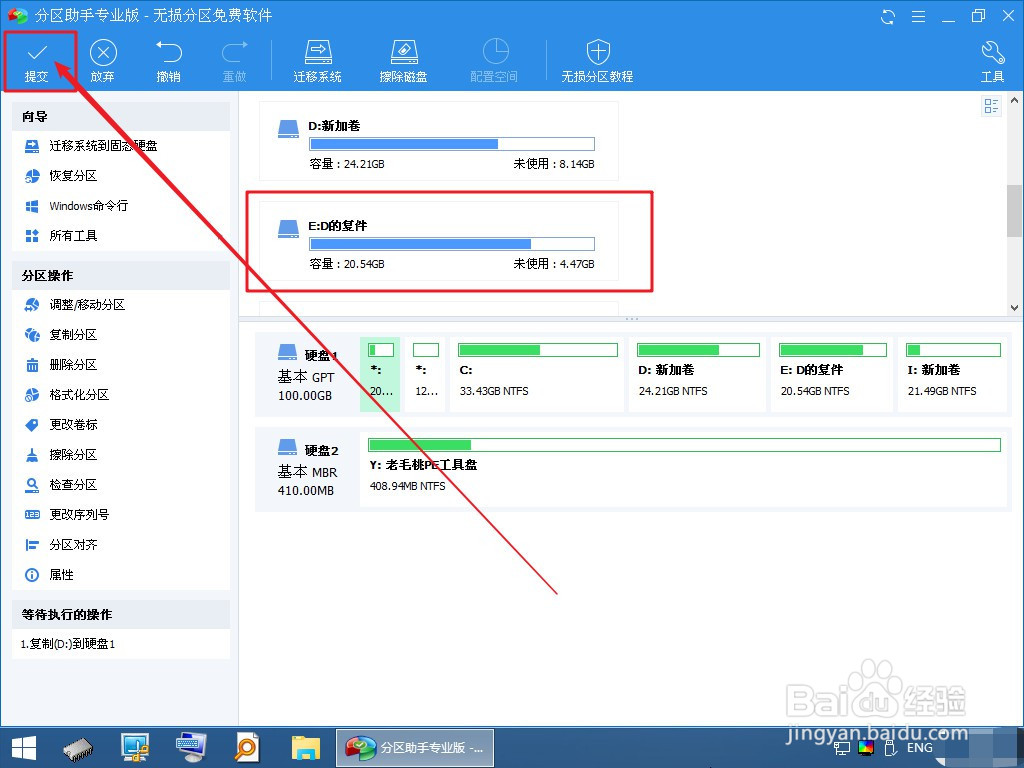The width and height of the screenshot is (1024, 768).
Task: Select the E: D的复件 20.54GB disk block
Action: click(x=832, y=374)
